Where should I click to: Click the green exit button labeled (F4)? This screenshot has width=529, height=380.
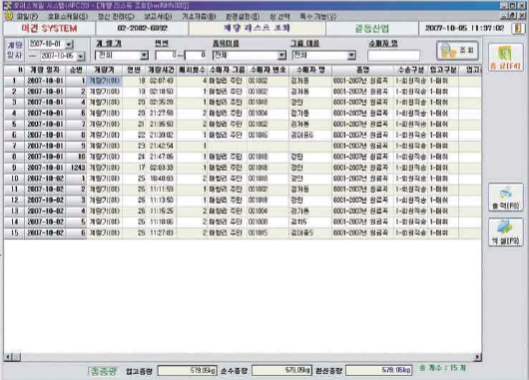505,58
